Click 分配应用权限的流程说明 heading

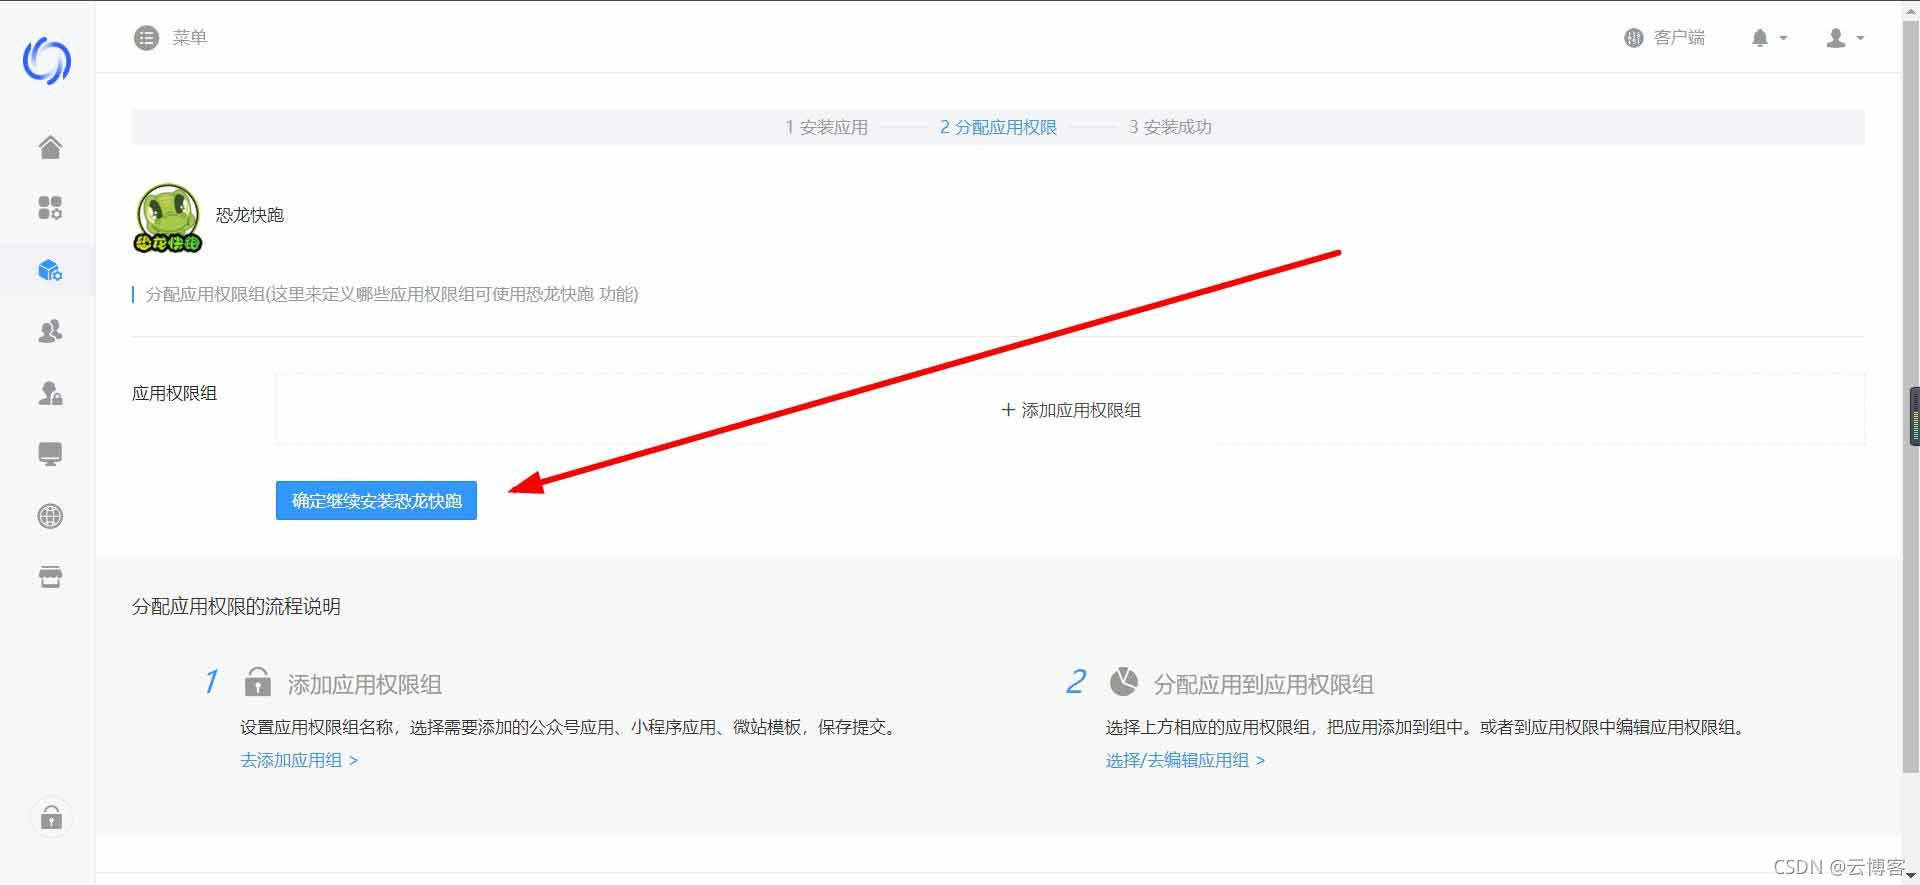click(x=236, y=606)
